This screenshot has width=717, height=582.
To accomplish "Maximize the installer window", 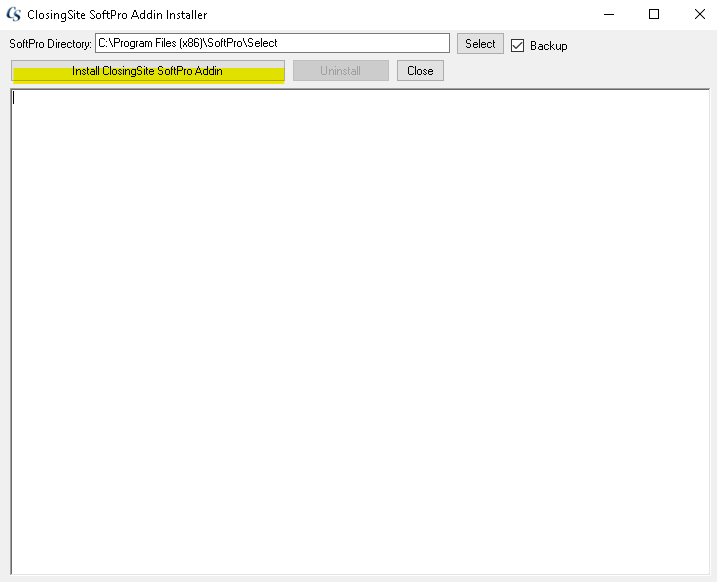I will point(654,15).
